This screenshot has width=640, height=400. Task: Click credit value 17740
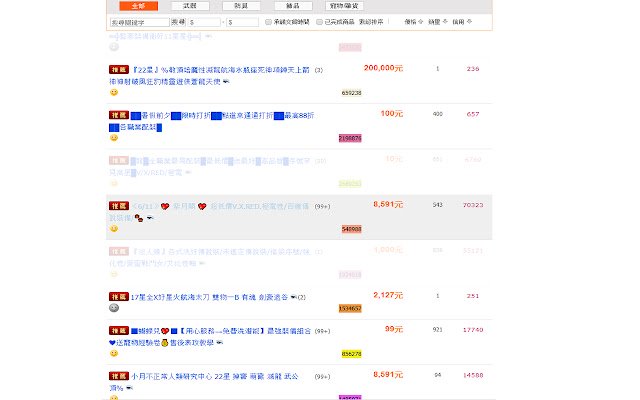(473, 330)
